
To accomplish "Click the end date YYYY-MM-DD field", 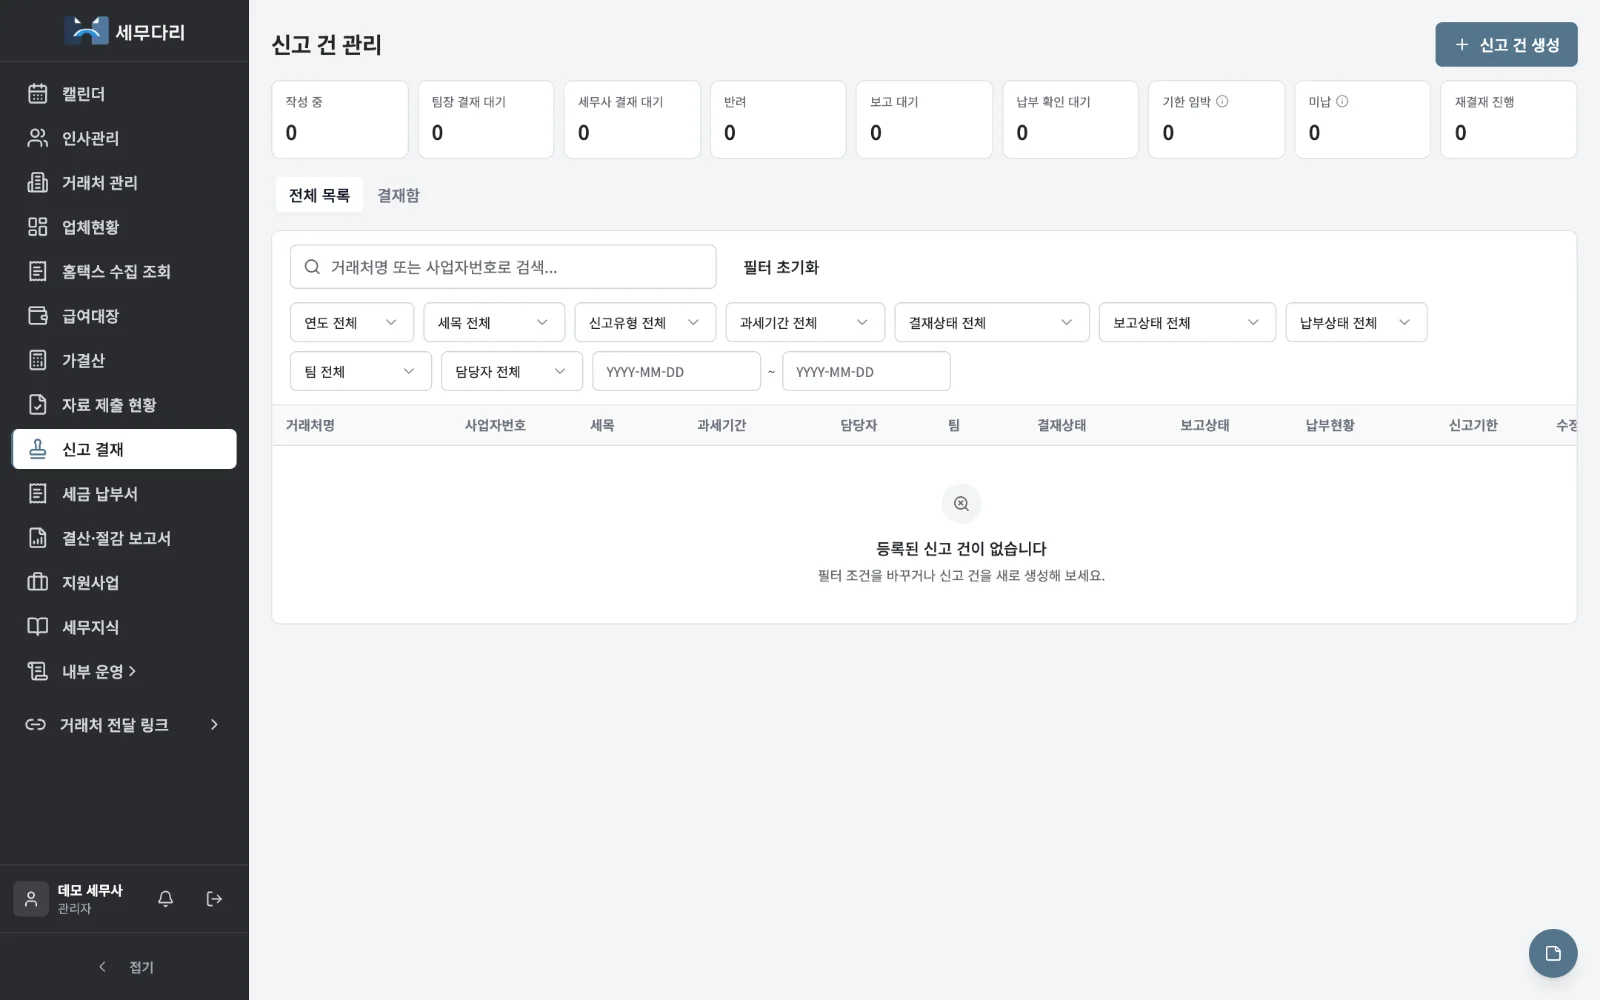I will click(866, 371).
